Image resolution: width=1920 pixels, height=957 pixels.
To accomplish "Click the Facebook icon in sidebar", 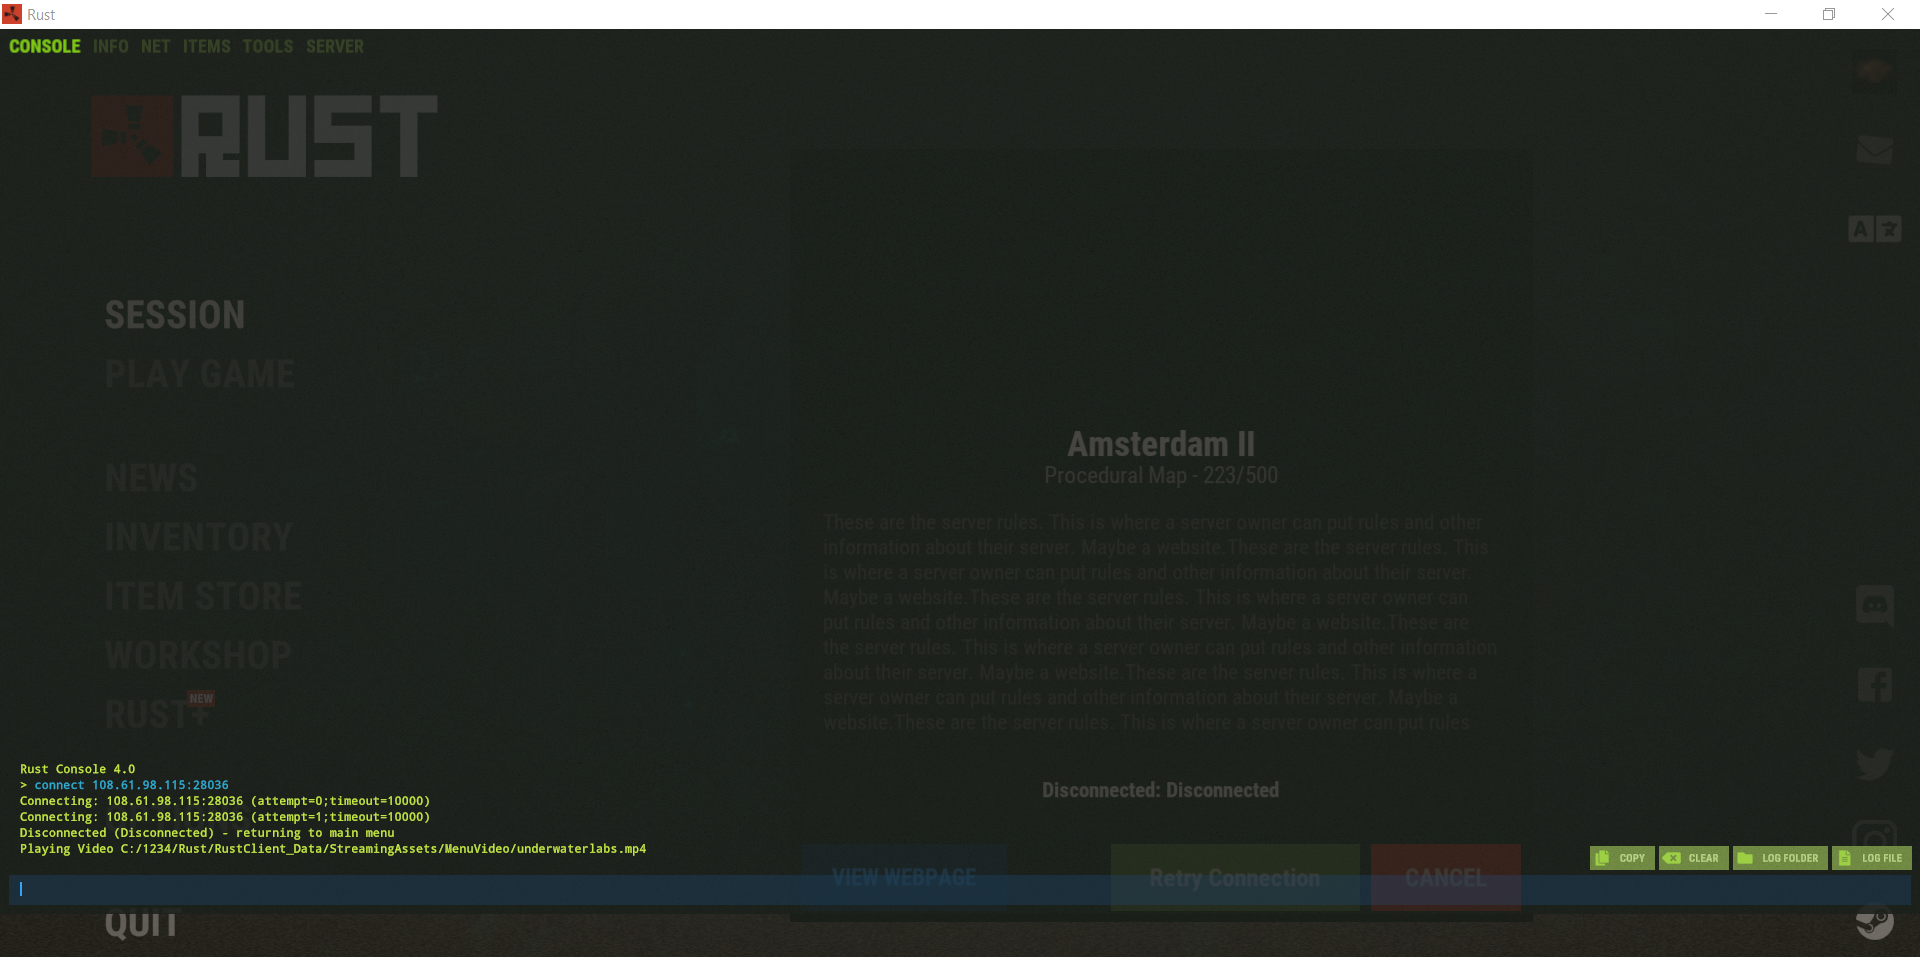I will (x=1874, y=685).
